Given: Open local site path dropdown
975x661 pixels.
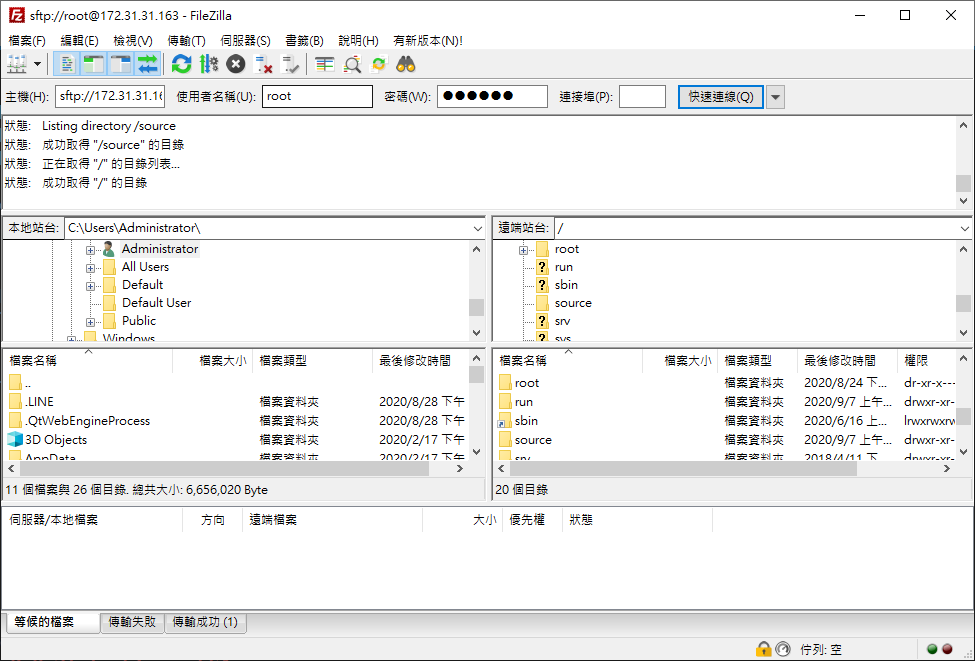Looking at the screenshot, I should [478, 228].
